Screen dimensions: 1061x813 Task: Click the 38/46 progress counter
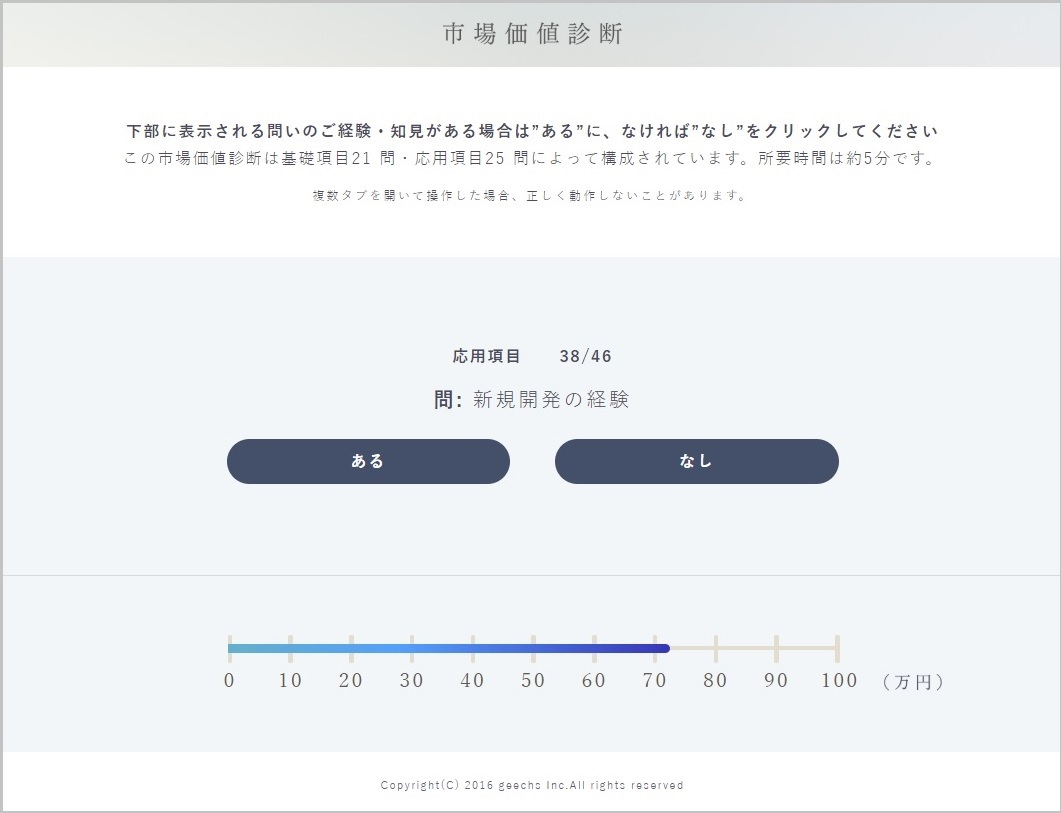click(585, 356)
